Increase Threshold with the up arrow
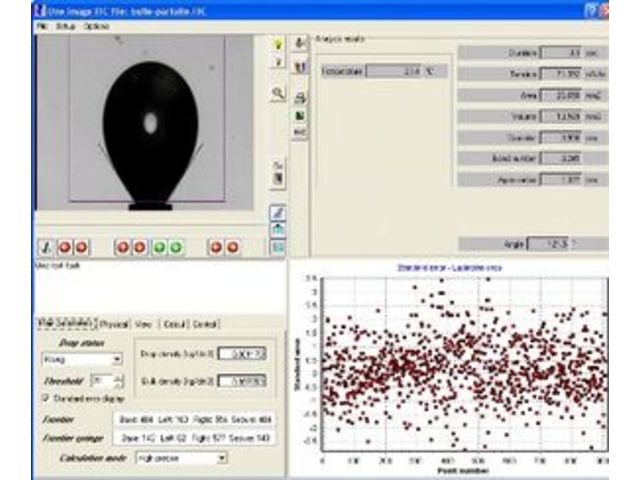Viewport: 640px width, 480px height. (x=118, y=378)
